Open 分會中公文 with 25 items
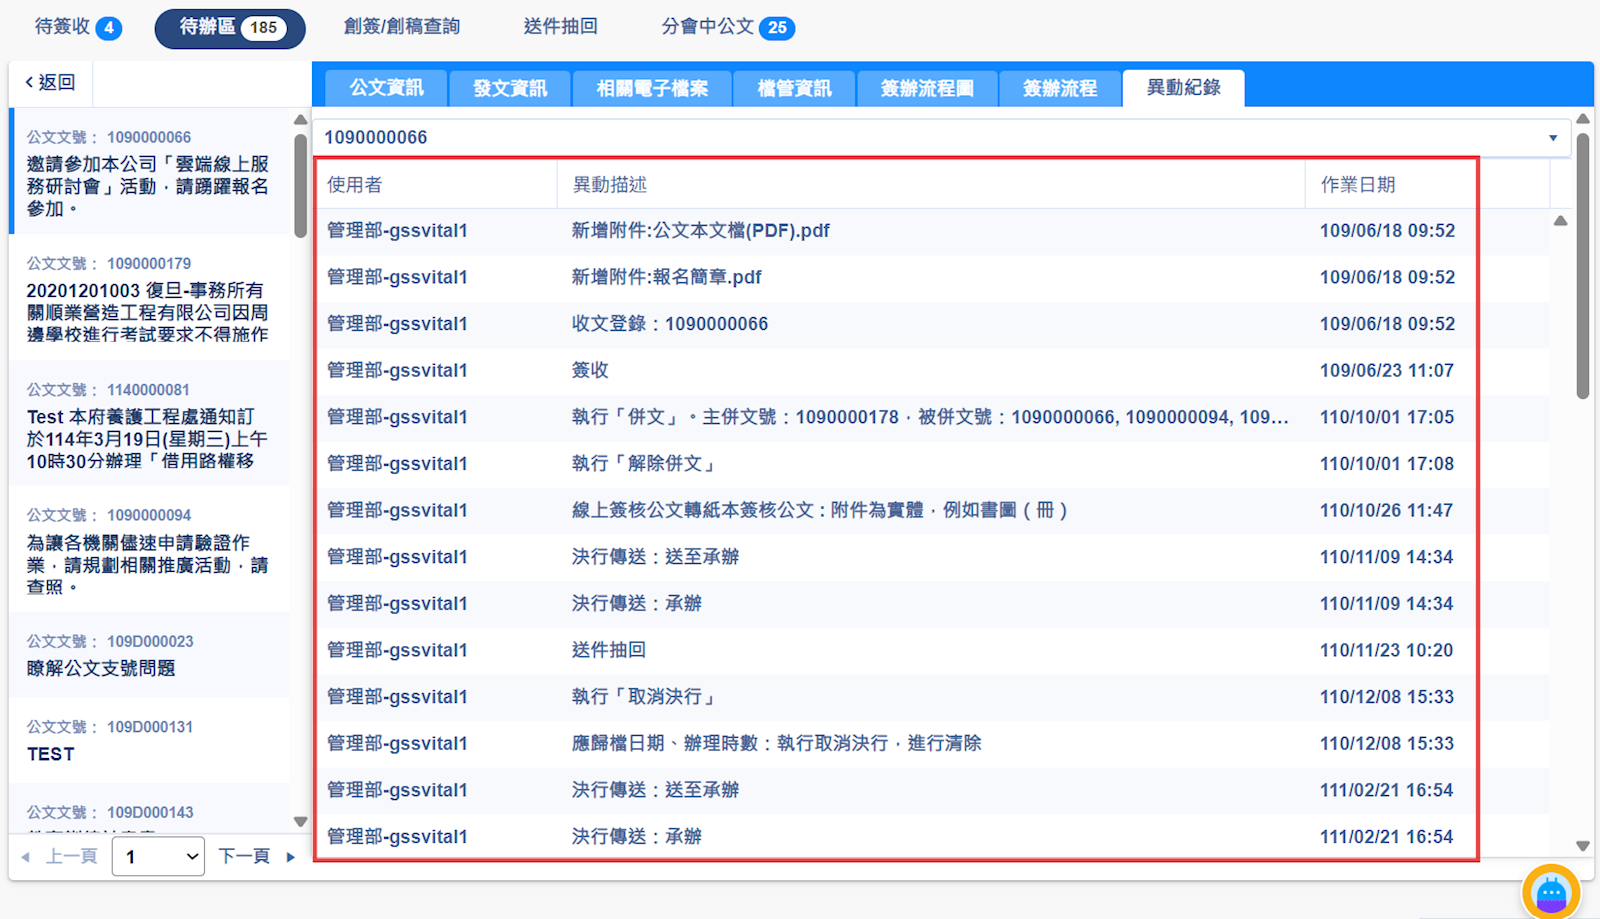This screenshot has height=919, width=1600. point(727,27)
